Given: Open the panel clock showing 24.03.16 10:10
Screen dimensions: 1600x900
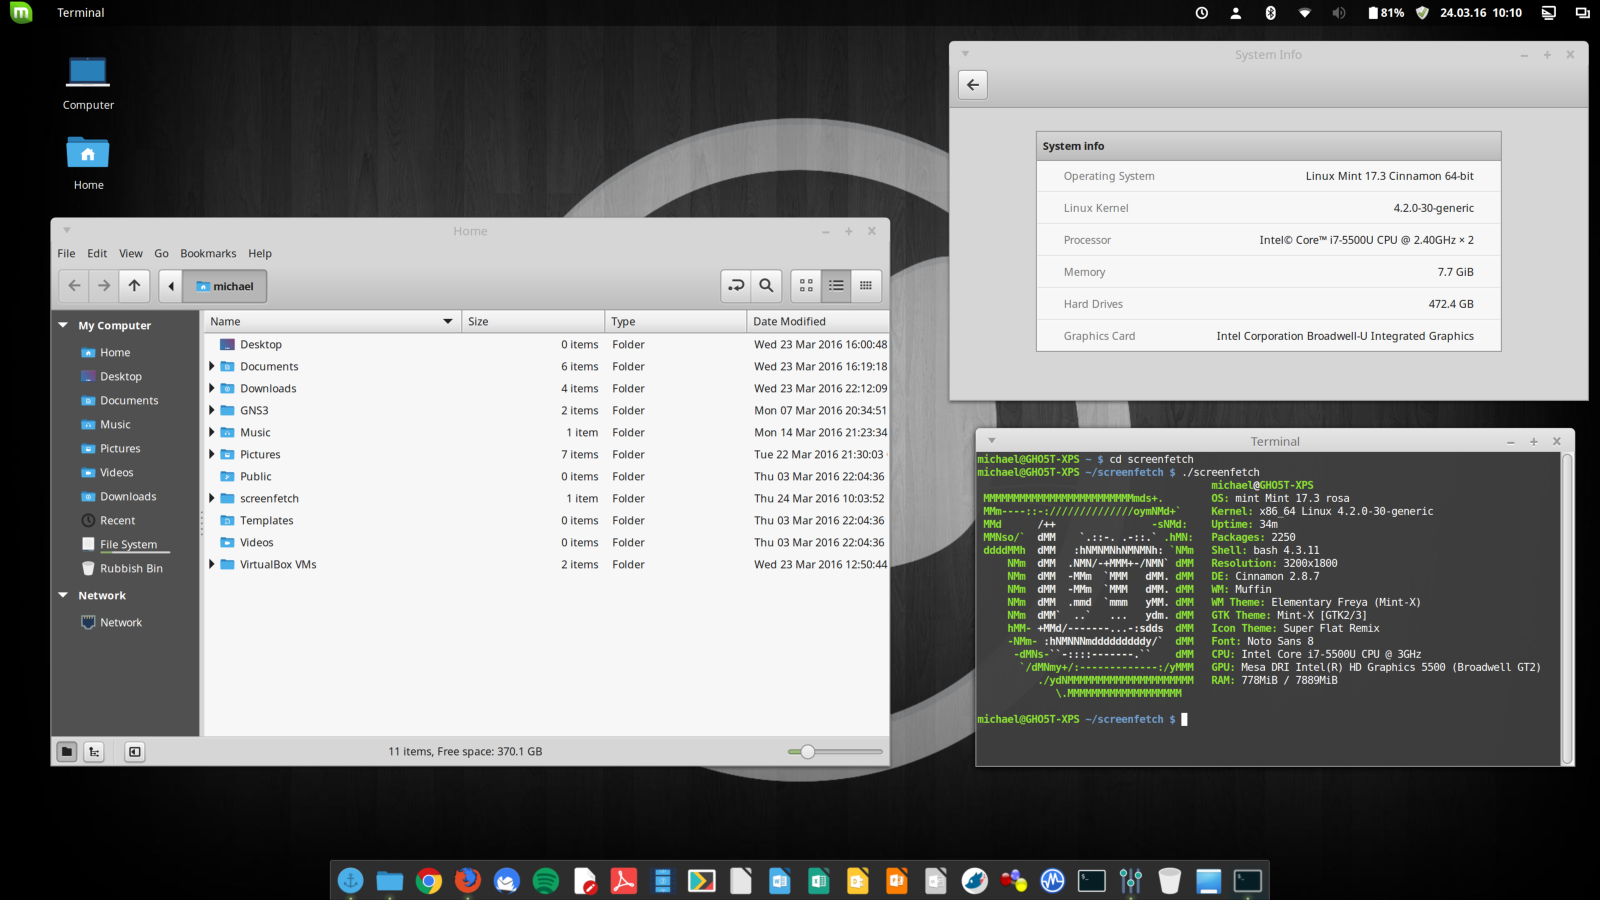Looking at the screenshot, I should (x=1481, y=13).
